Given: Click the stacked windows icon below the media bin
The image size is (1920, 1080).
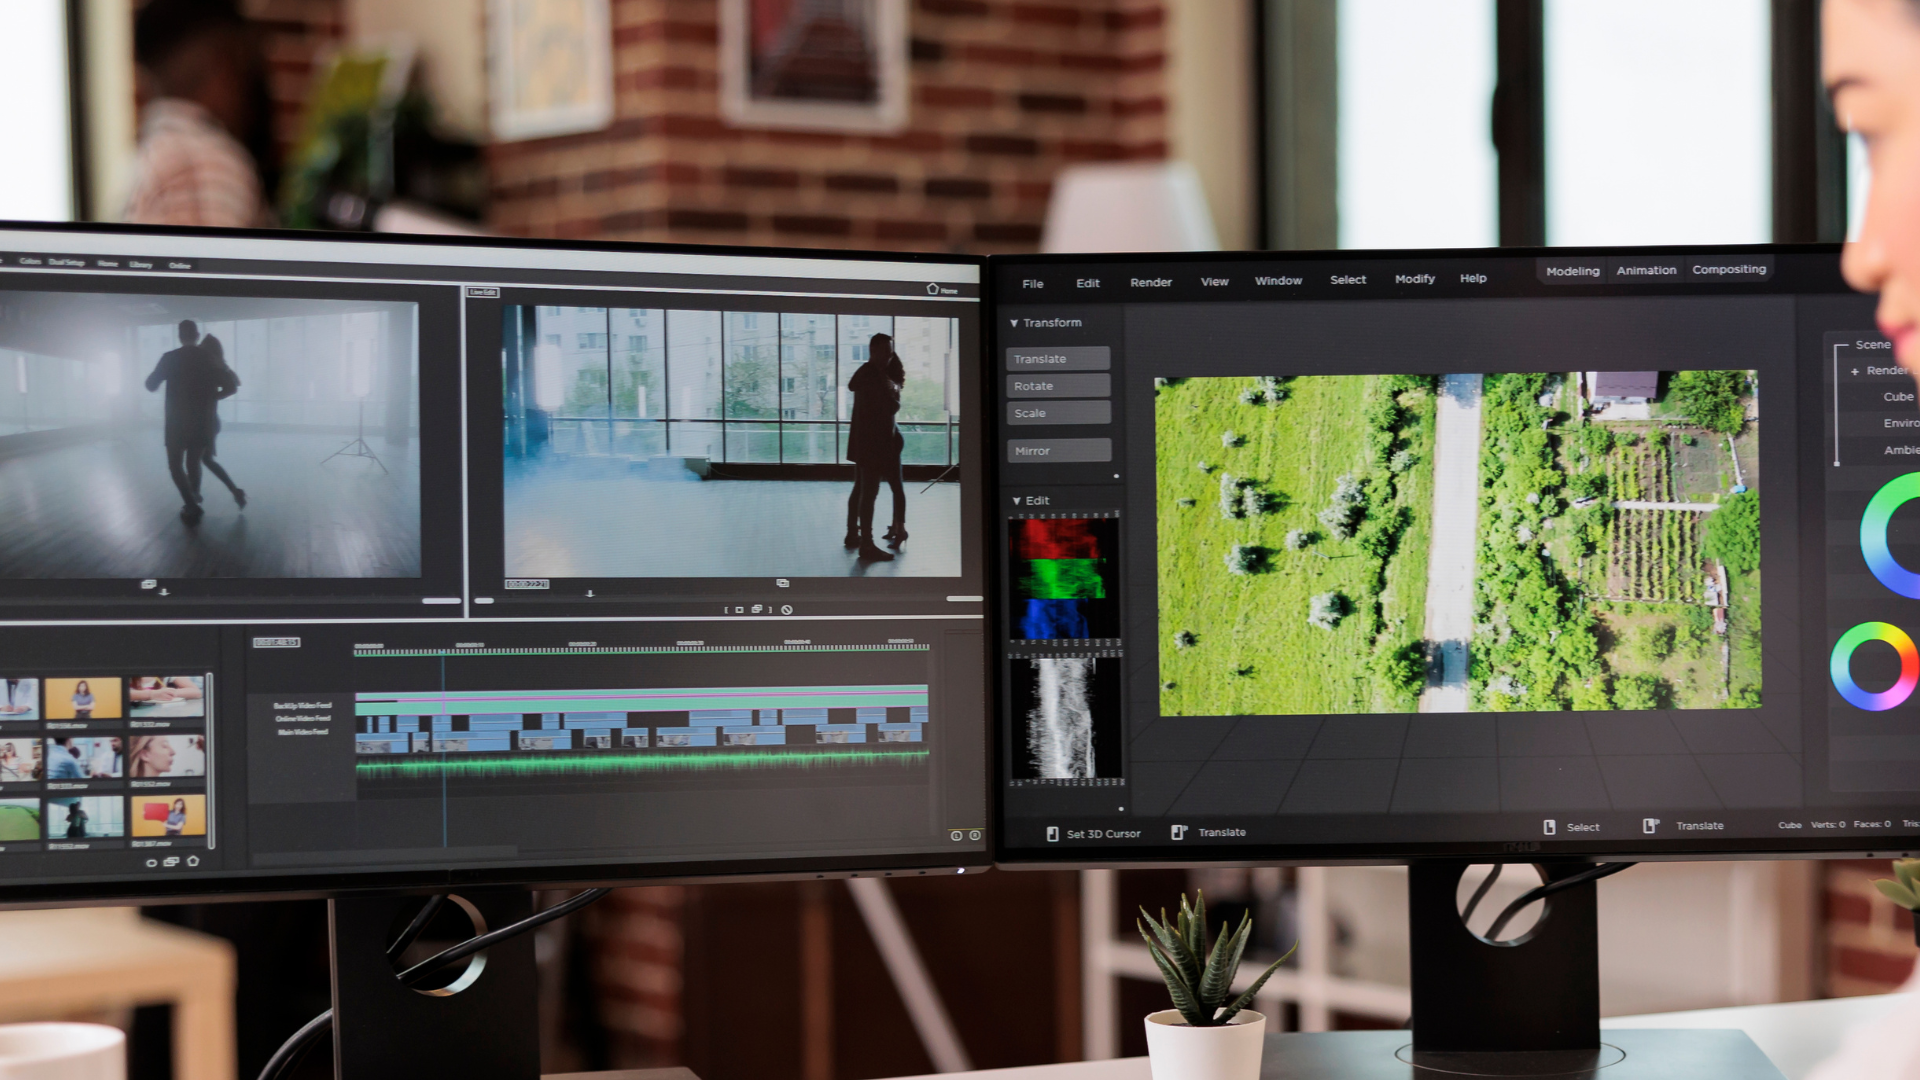Looking at the screenshot, I should [x=171, y=861].
